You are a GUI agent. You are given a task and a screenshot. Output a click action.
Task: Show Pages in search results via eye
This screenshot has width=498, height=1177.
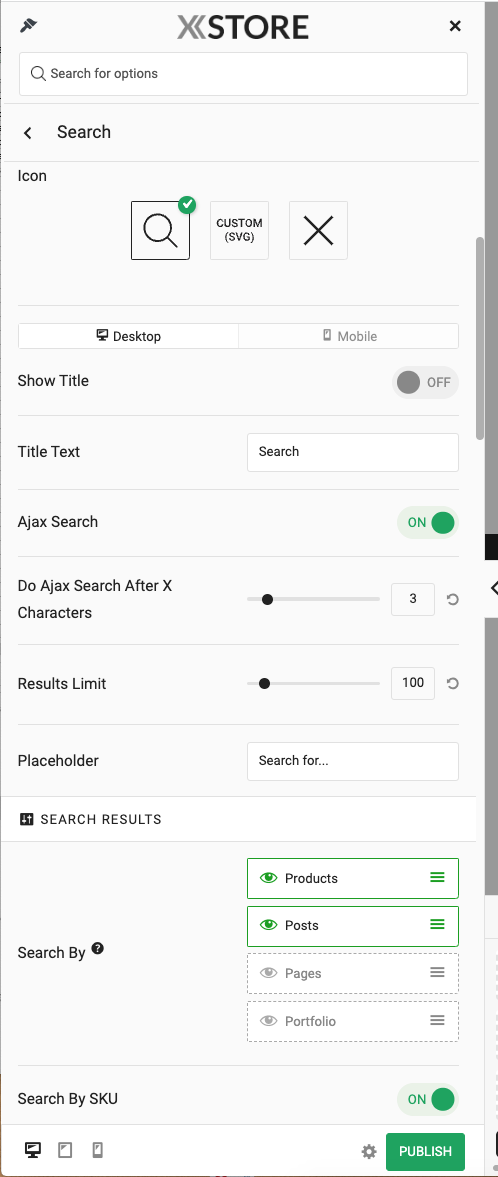268,973
